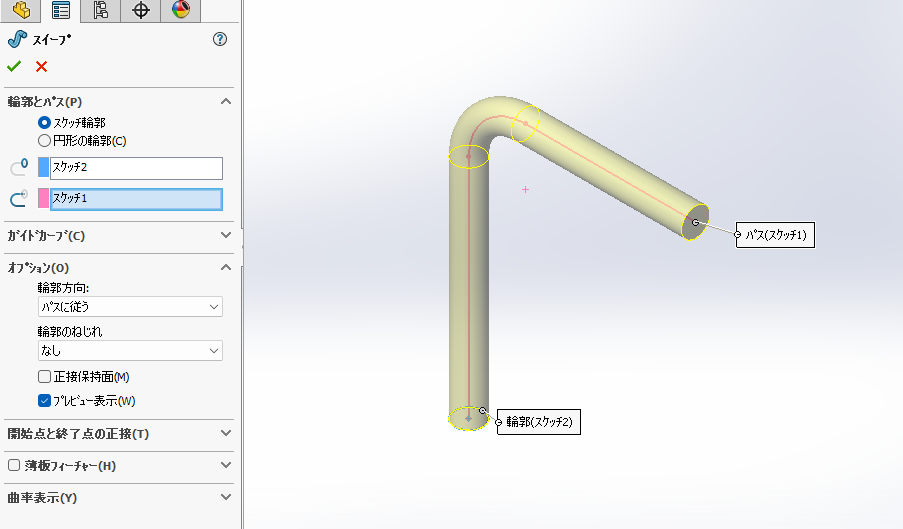Click the blue profile color swatch
The width and height of the screenshot is (903, 529).
pos(43,167)
